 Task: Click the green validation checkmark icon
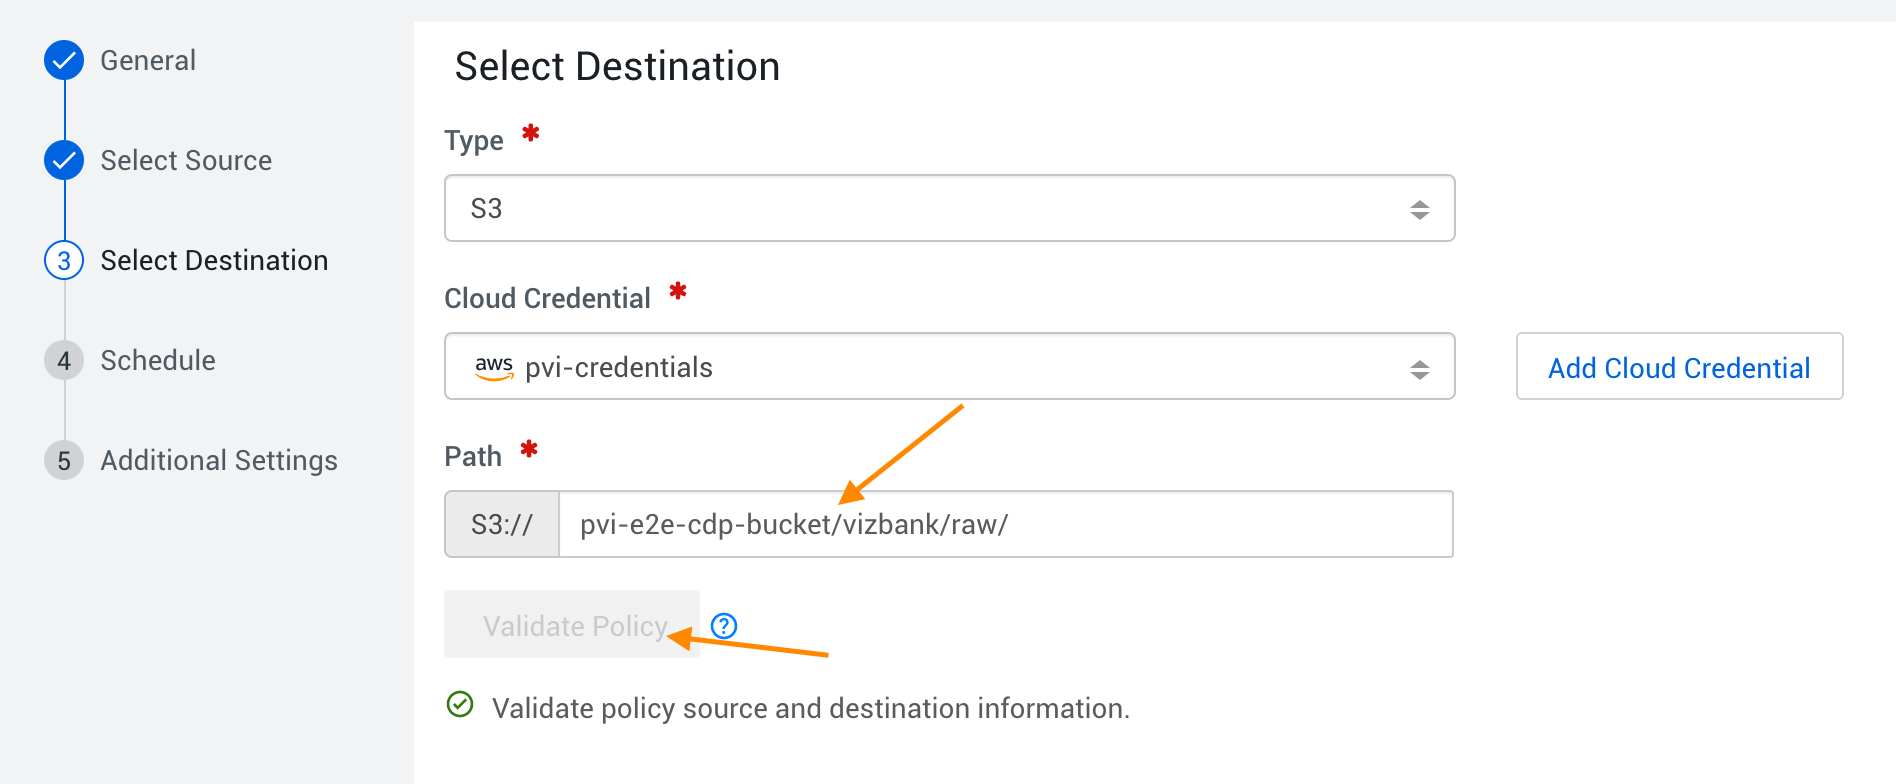point(460,705)
